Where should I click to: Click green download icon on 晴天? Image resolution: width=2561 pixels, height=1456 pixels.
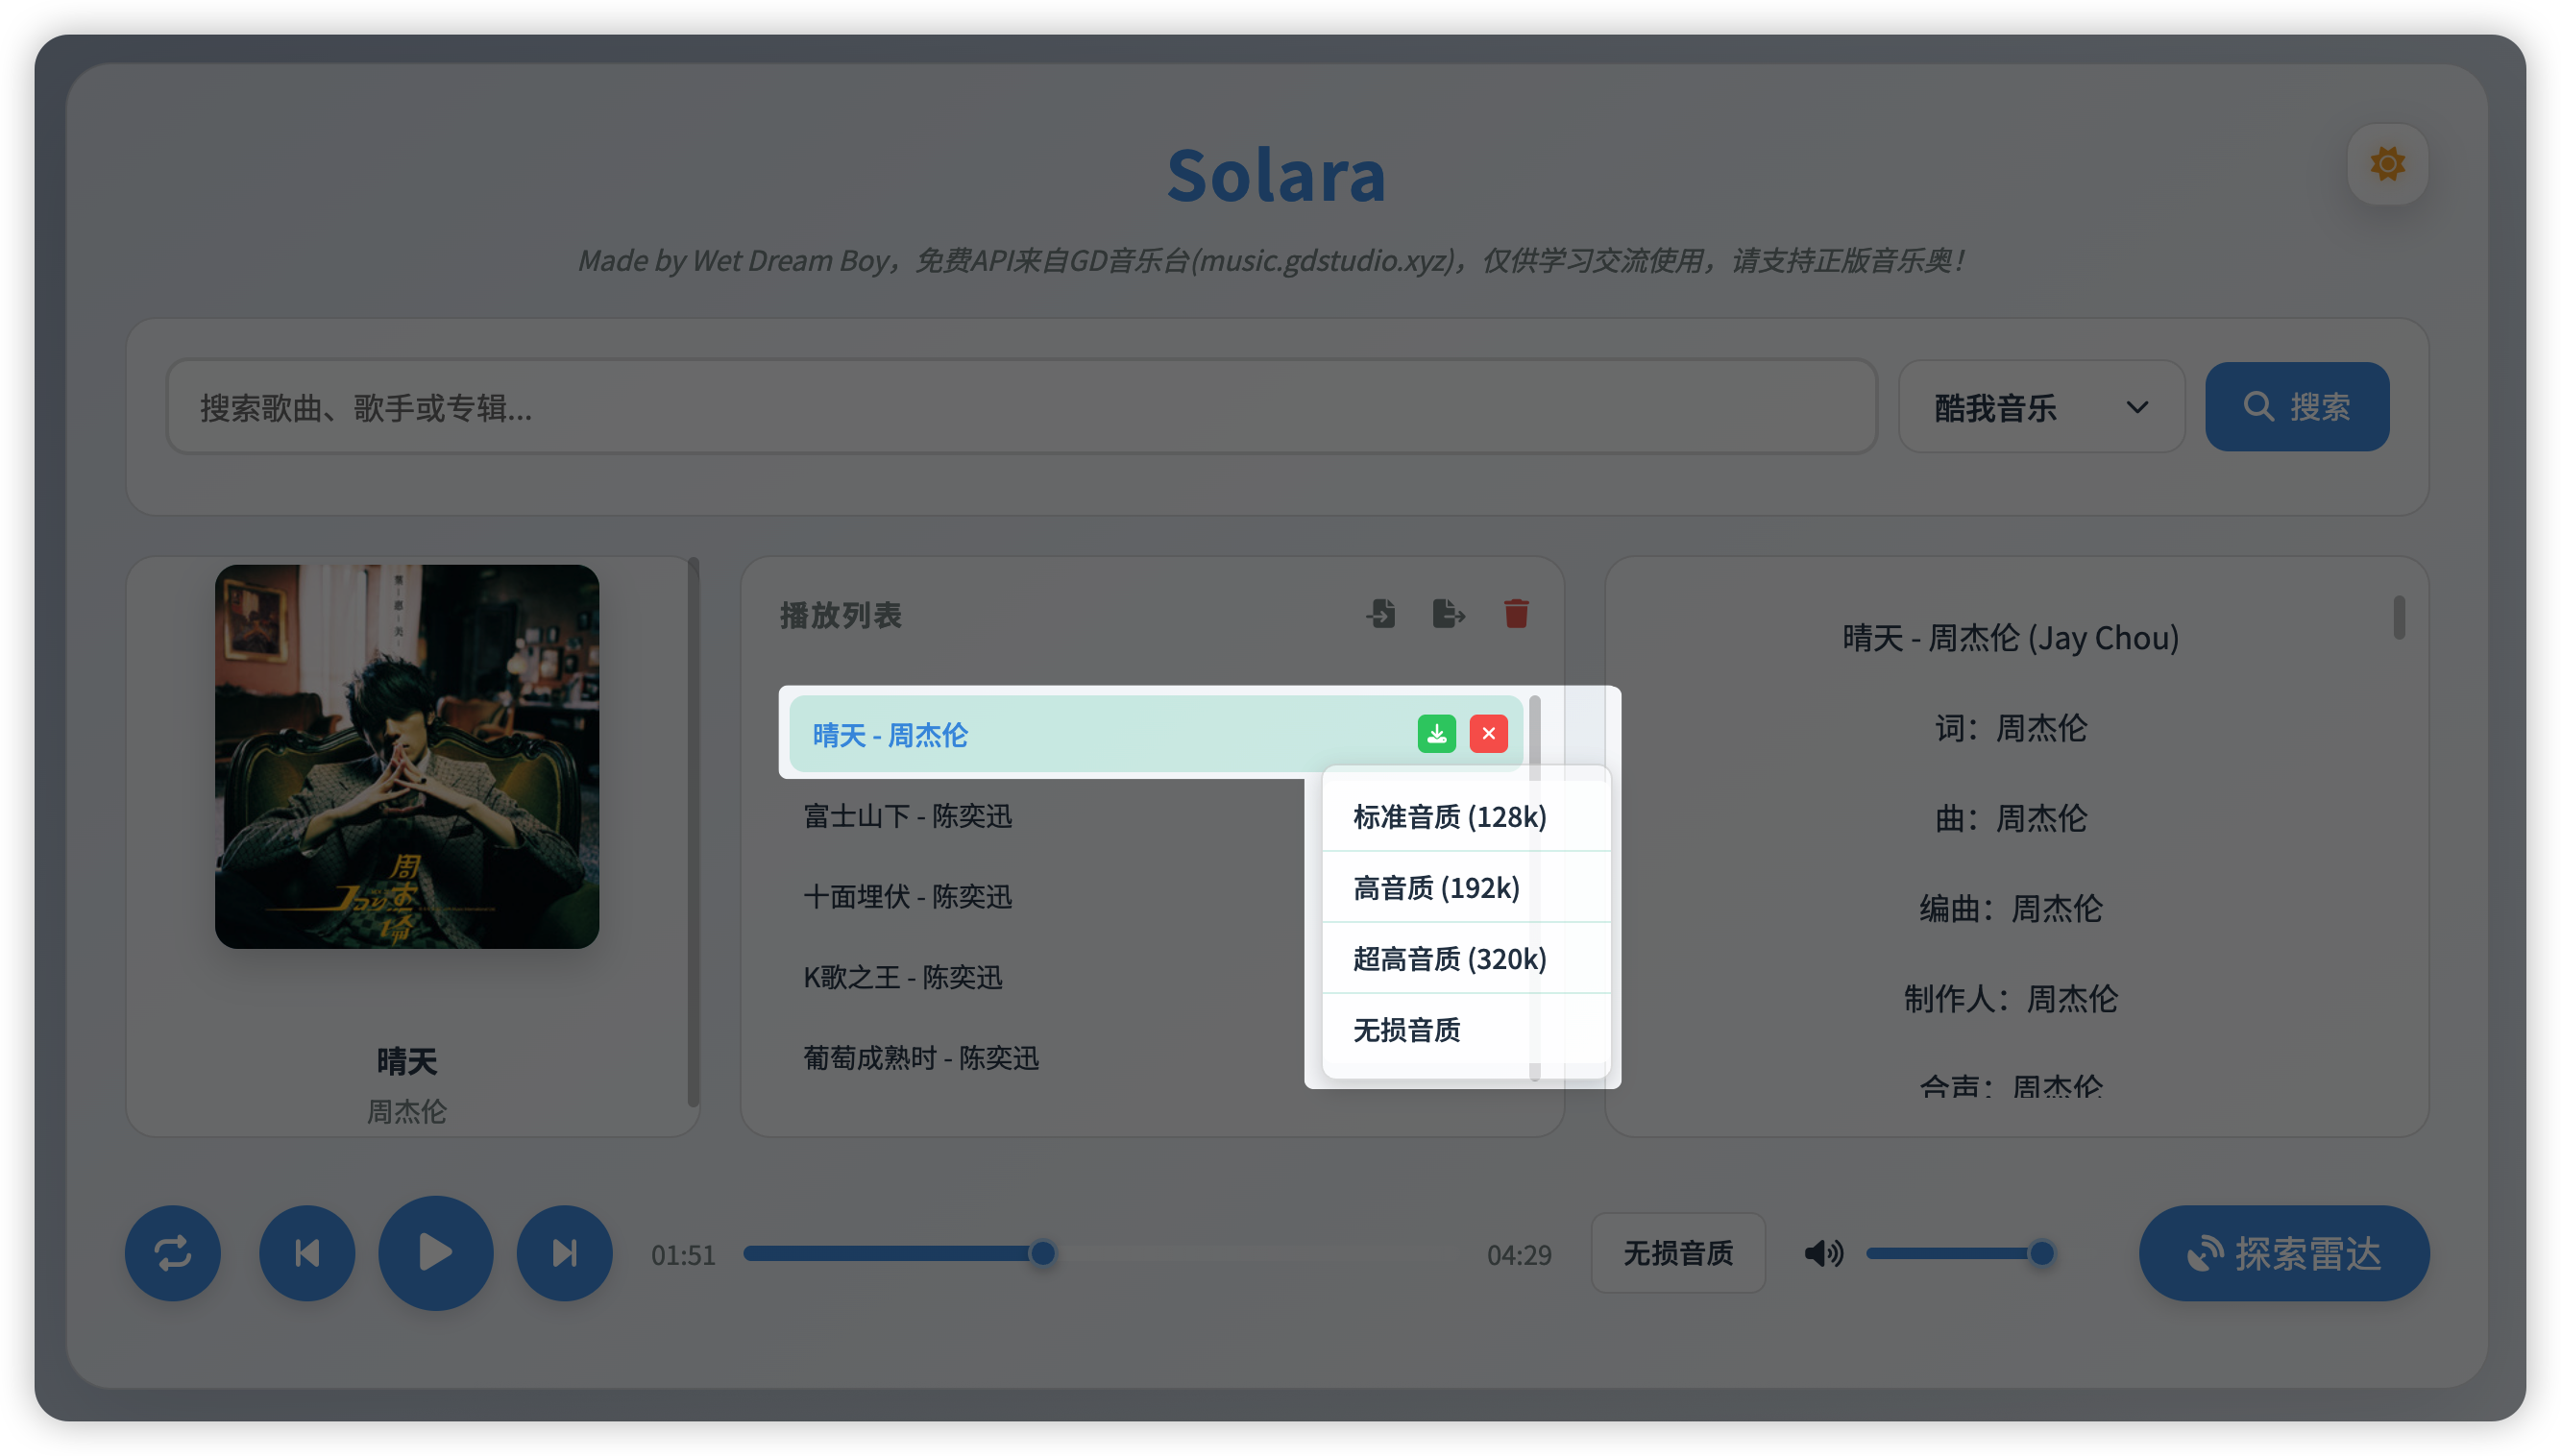1436,734
